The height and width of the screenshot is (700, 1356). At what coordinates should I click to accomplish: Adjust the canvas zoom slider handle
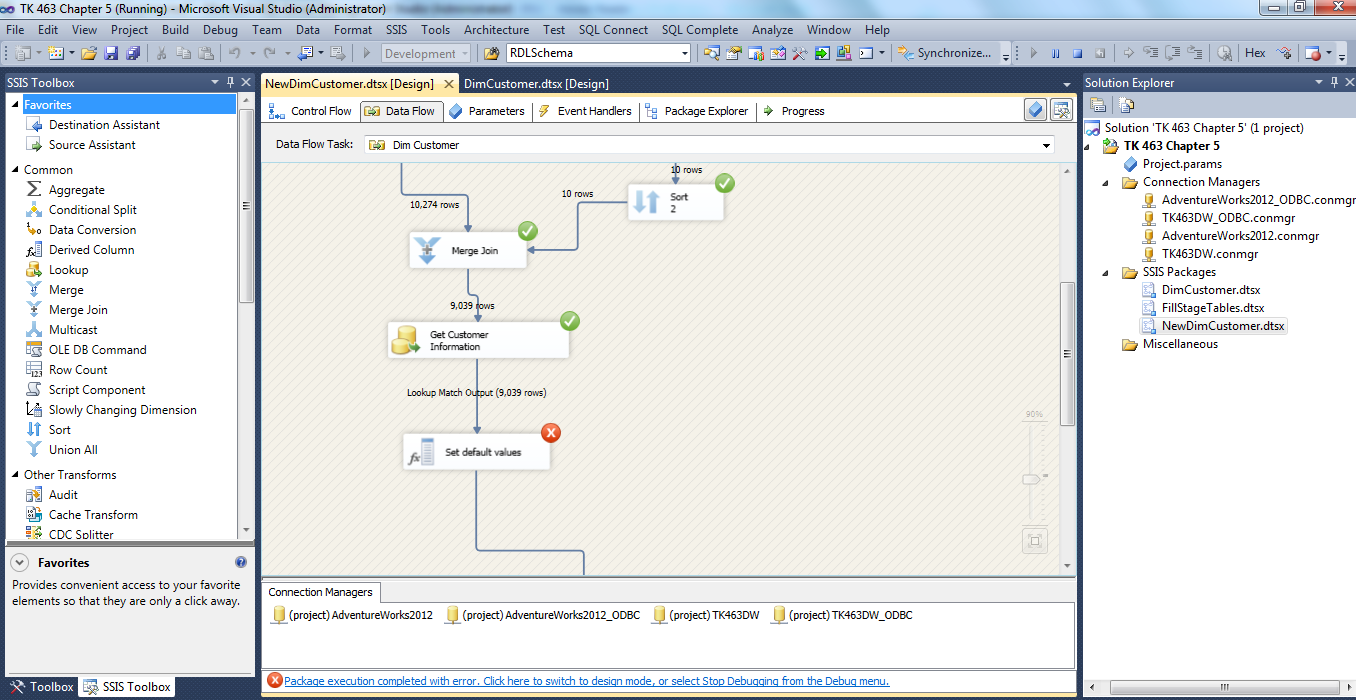(1033, 480)
